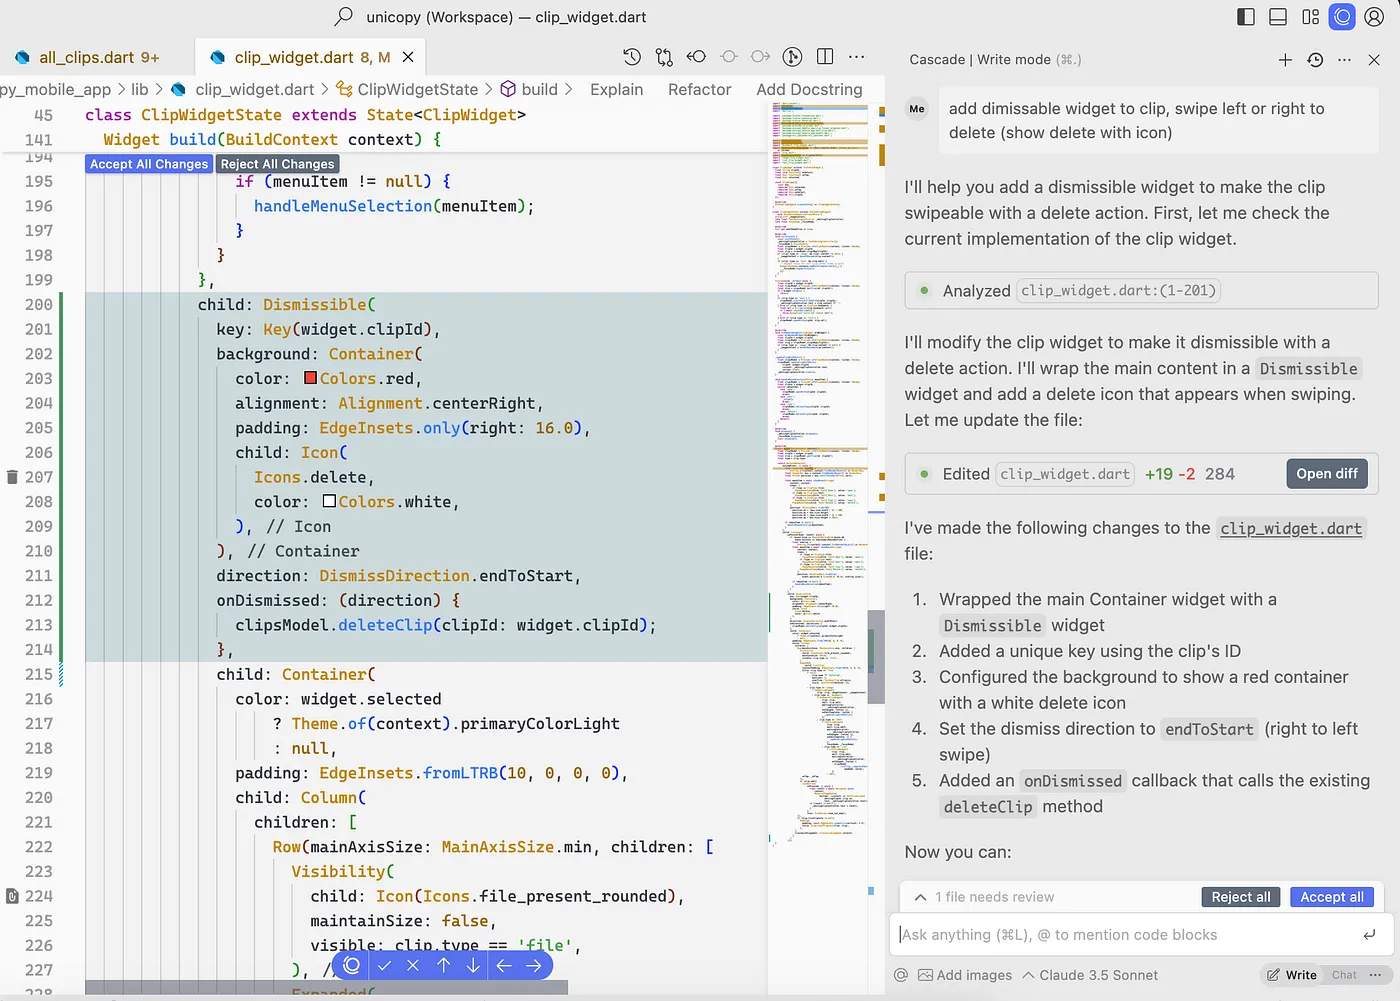Click the Colors.red color swatch
Image resolution: width=1400 pixels, height=1001 pixels.
click(x=310, y=378)
